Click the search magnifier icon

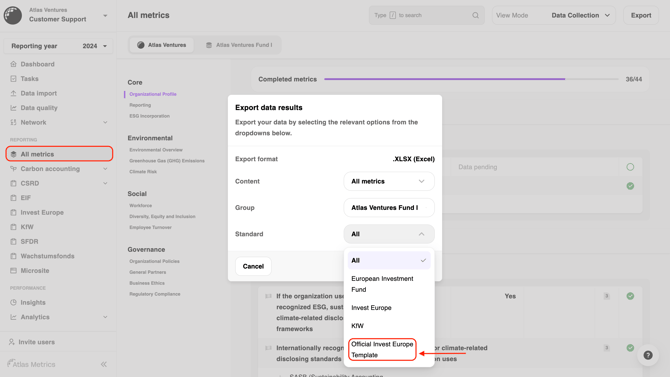pos(476,15)
